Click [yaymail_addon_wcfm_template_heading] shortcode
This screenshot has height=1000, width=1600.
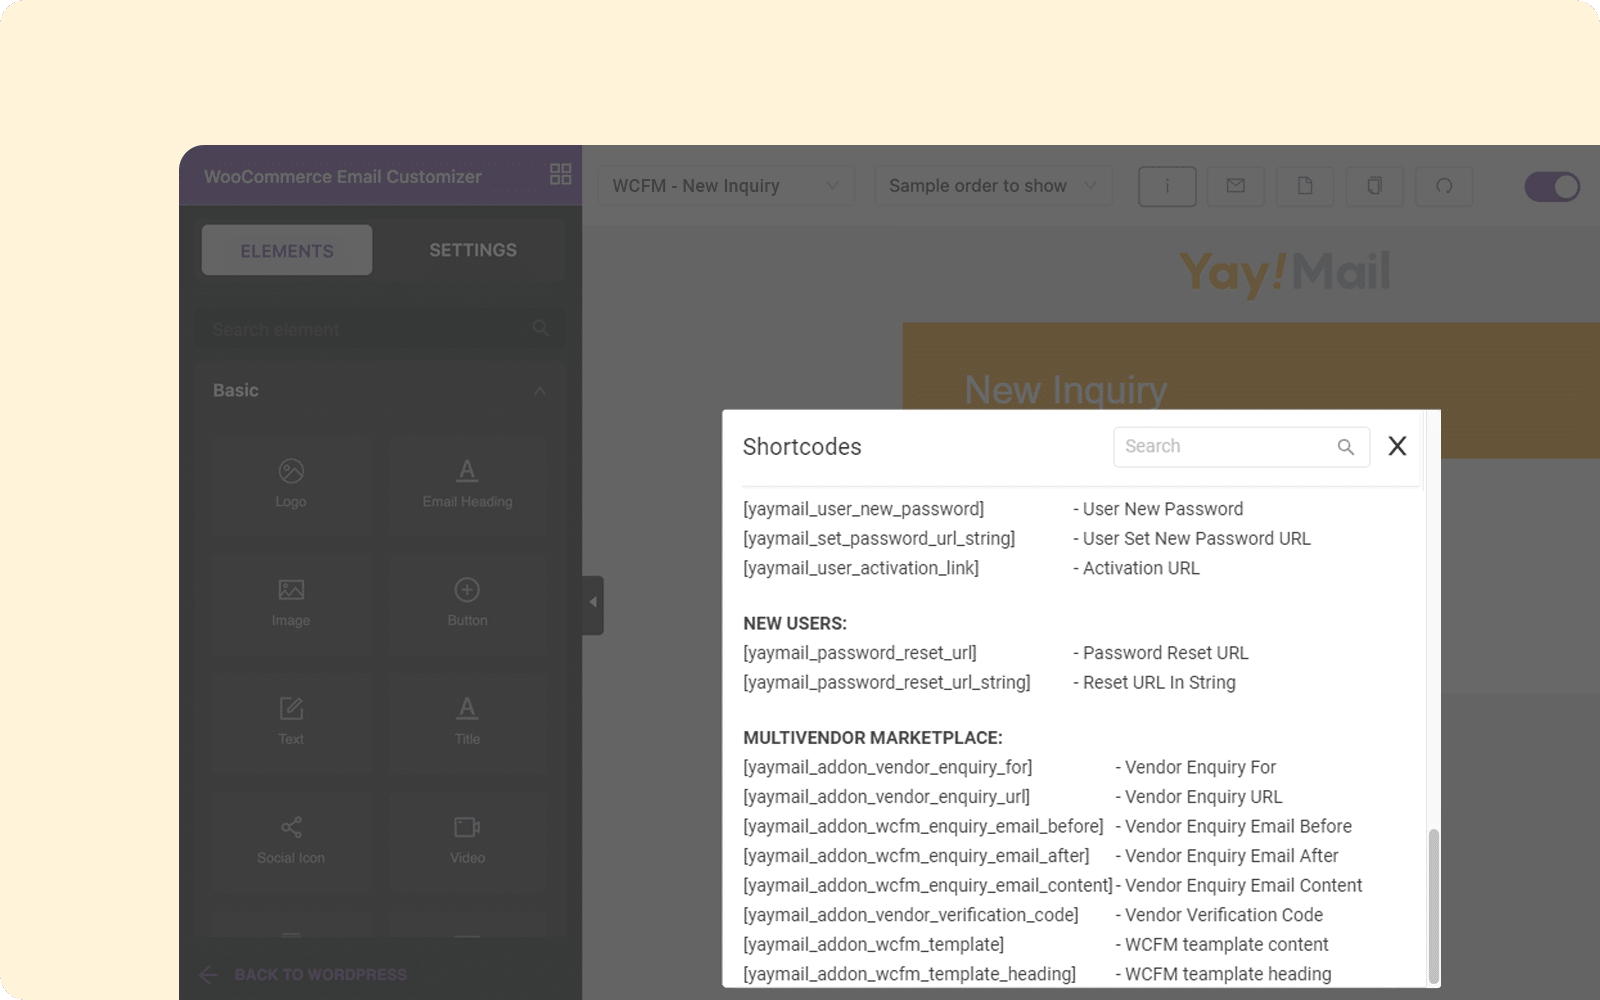point(910,974)
